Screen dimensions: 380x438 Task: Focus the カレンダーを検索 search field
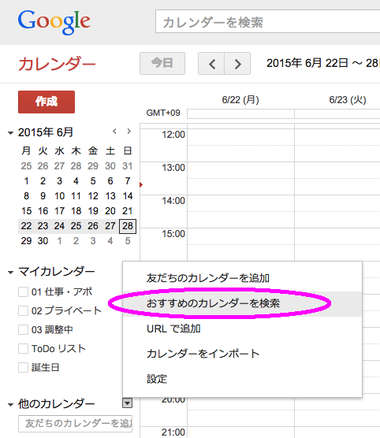(267, 22)
